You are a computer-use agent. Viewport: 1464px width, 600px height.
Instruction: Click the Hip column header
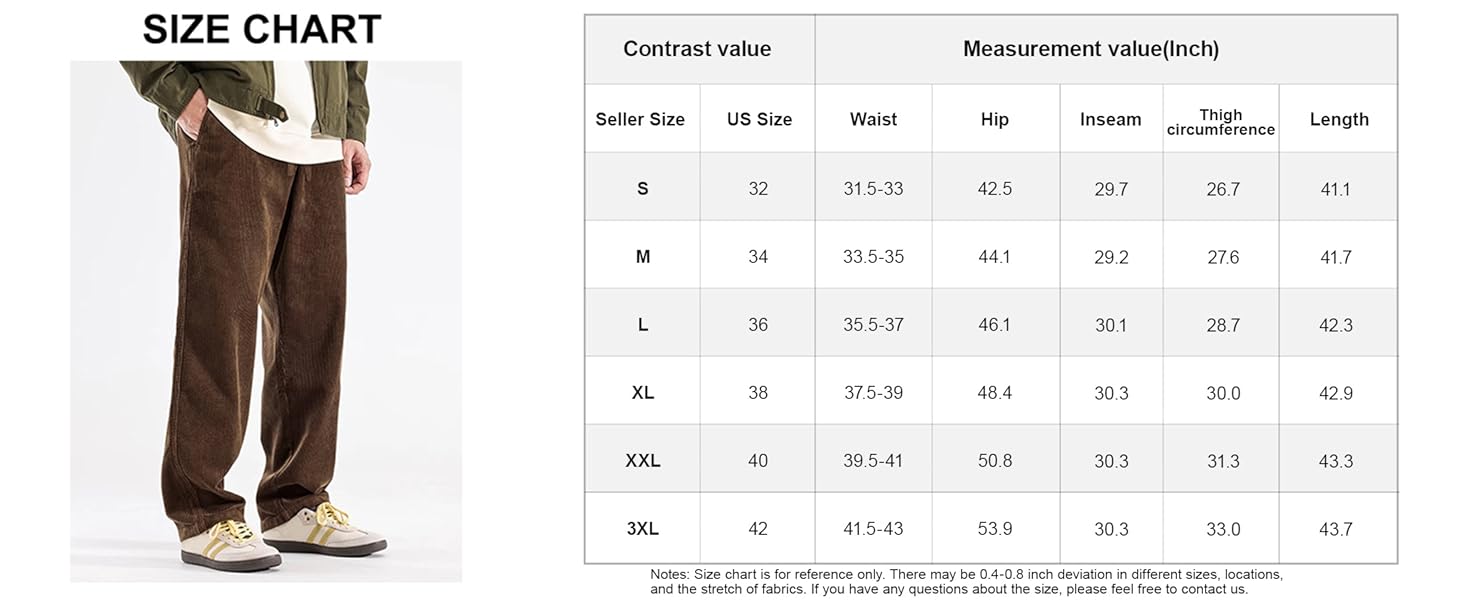[x=994, y=119]
